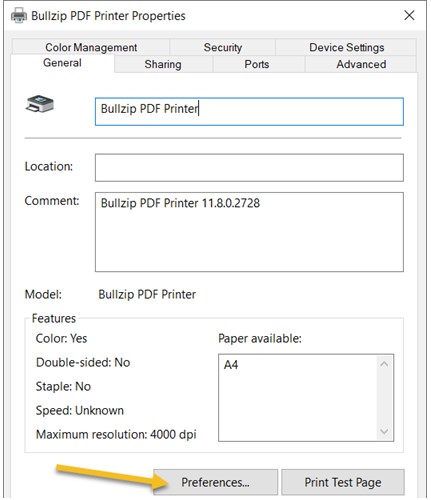Click the printer icon beside name field
The height and width of the screenshot is (500, 431).
click(40, 104)
